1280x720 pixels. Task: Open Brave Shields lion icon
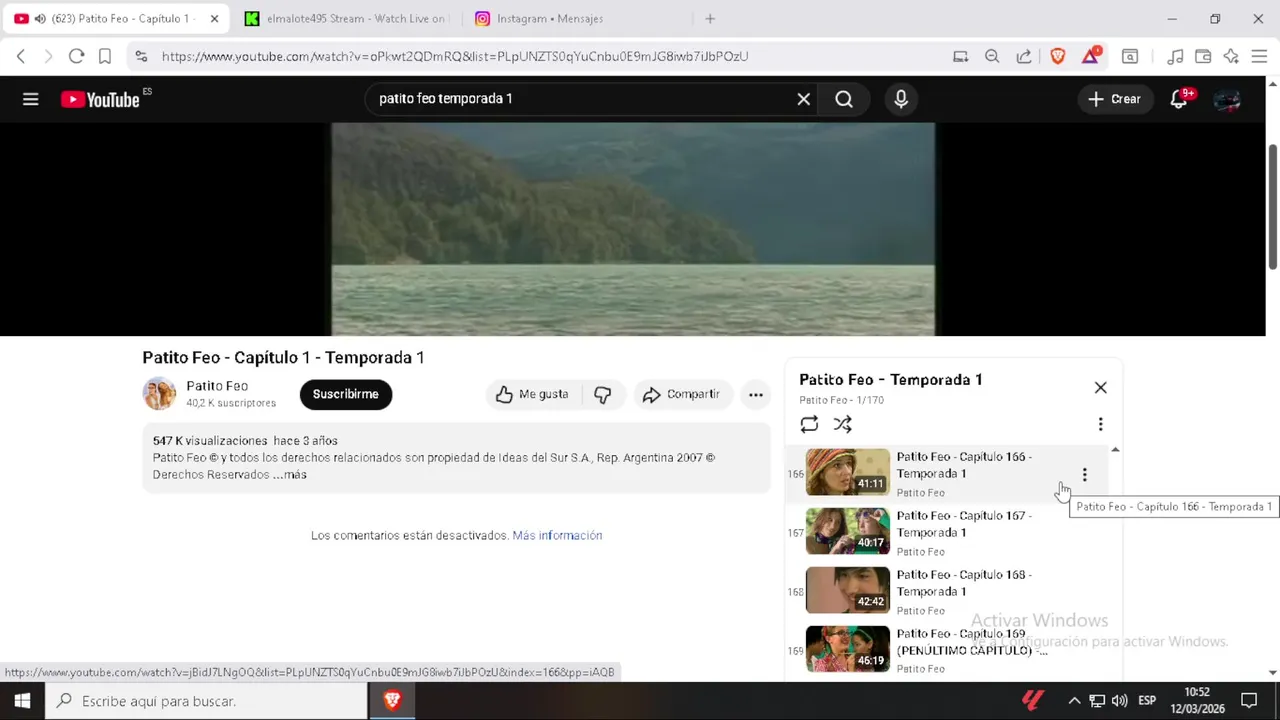(x=1058, y=56)
